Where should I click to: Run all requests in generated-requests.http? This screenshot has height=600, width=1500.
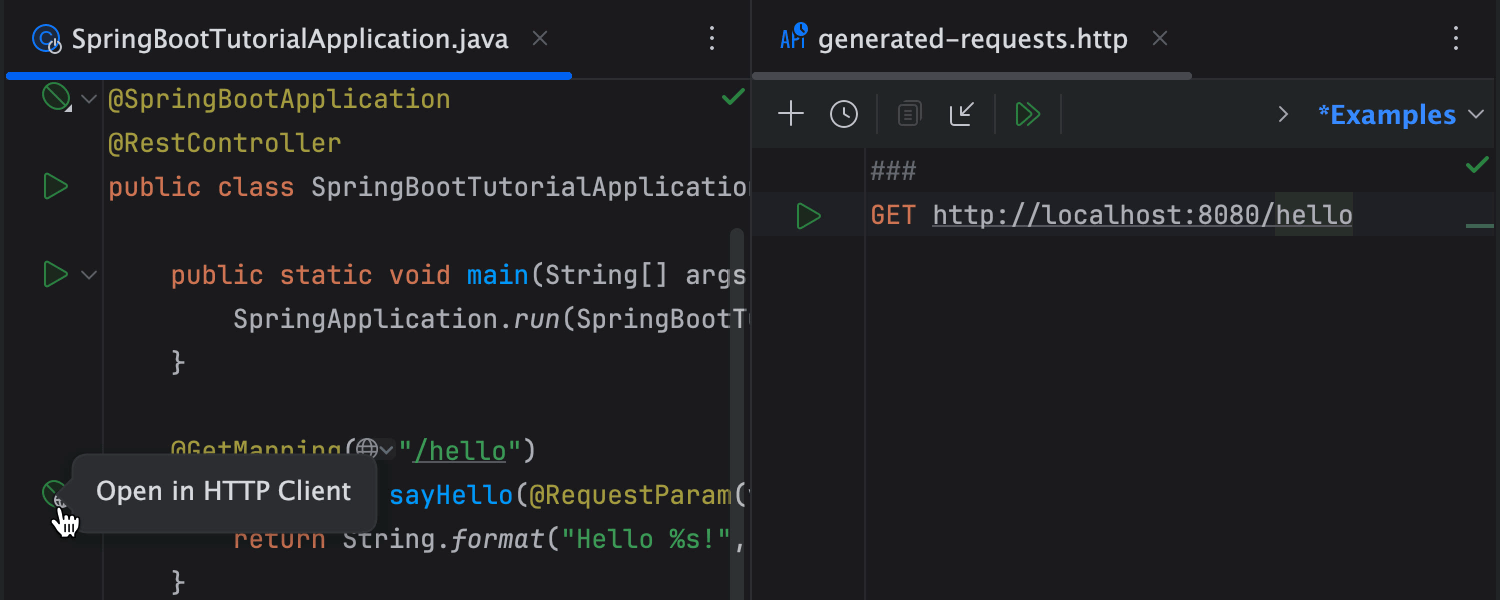point(1028,113)
